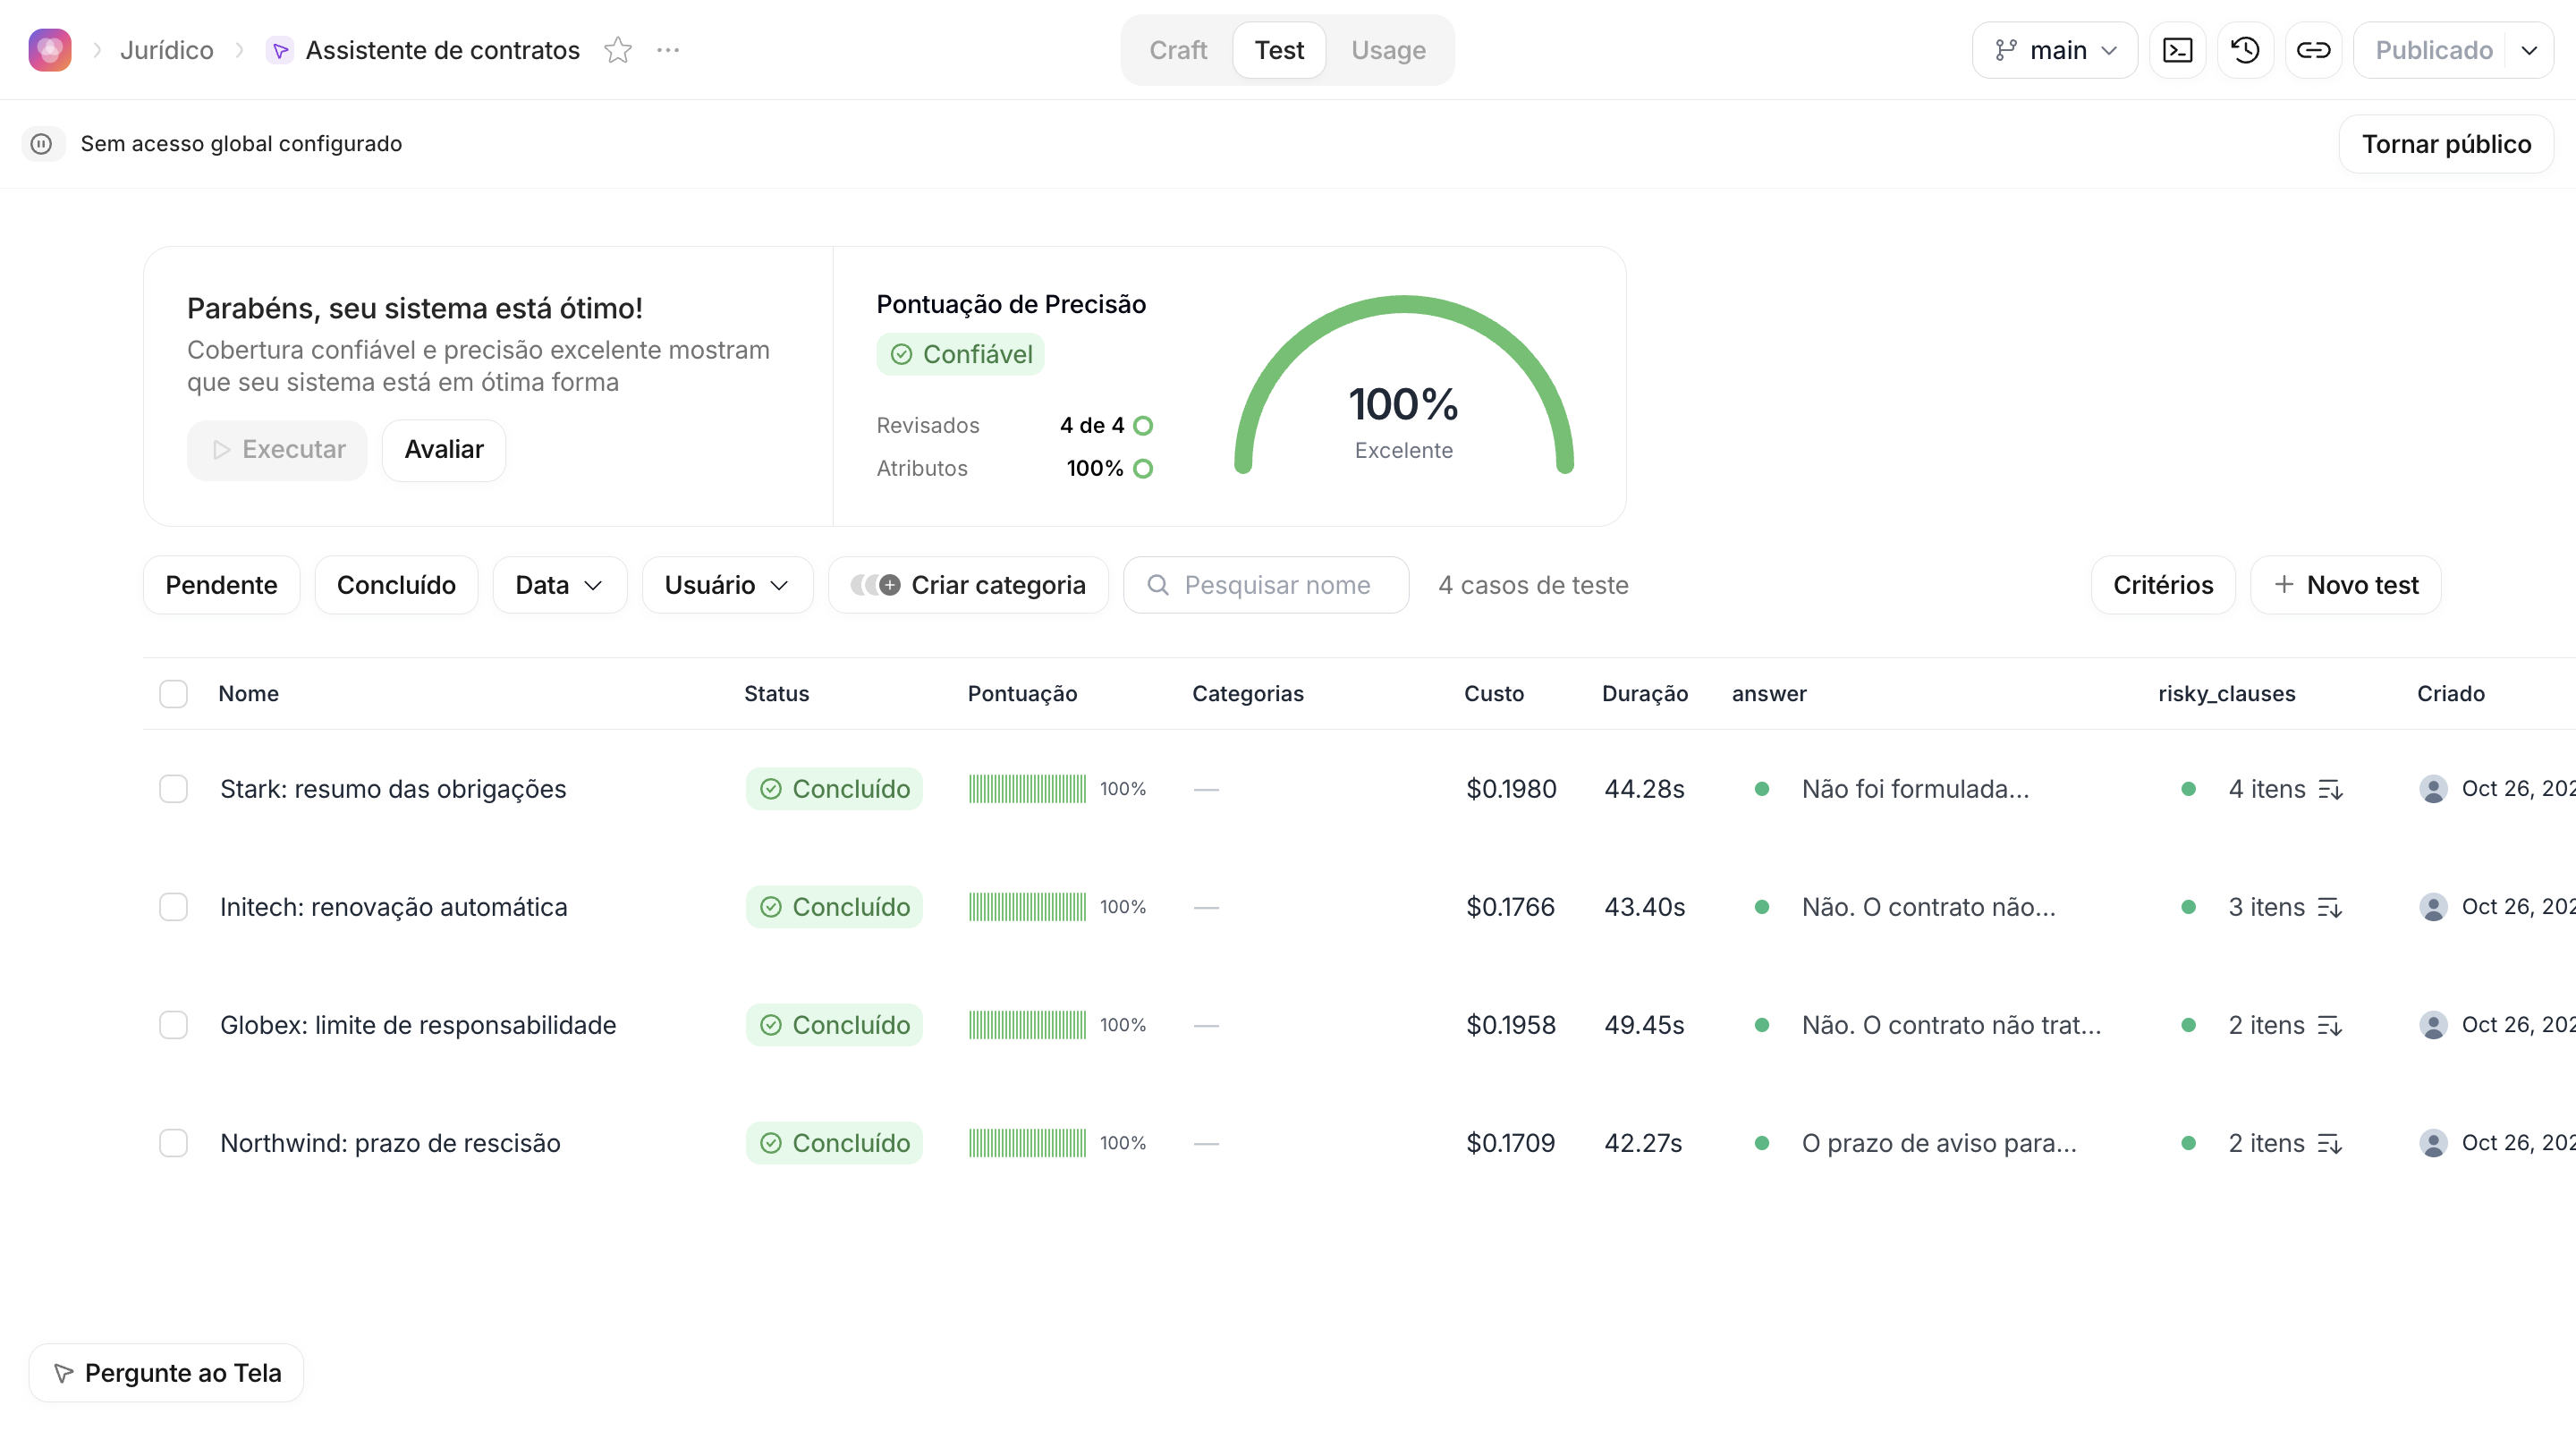2576x1431 pixels.
Task: Focus the Pesquisar nome search field
Action: [1266, 585]
